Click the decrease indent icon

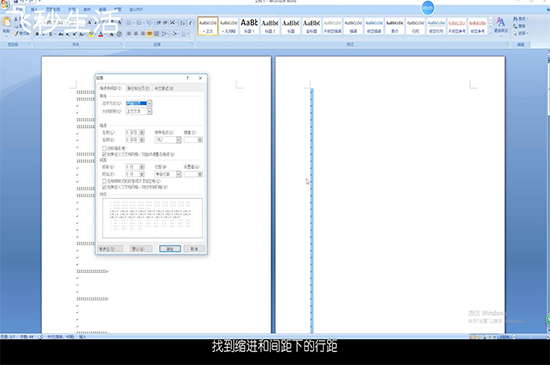click(159, 23)
